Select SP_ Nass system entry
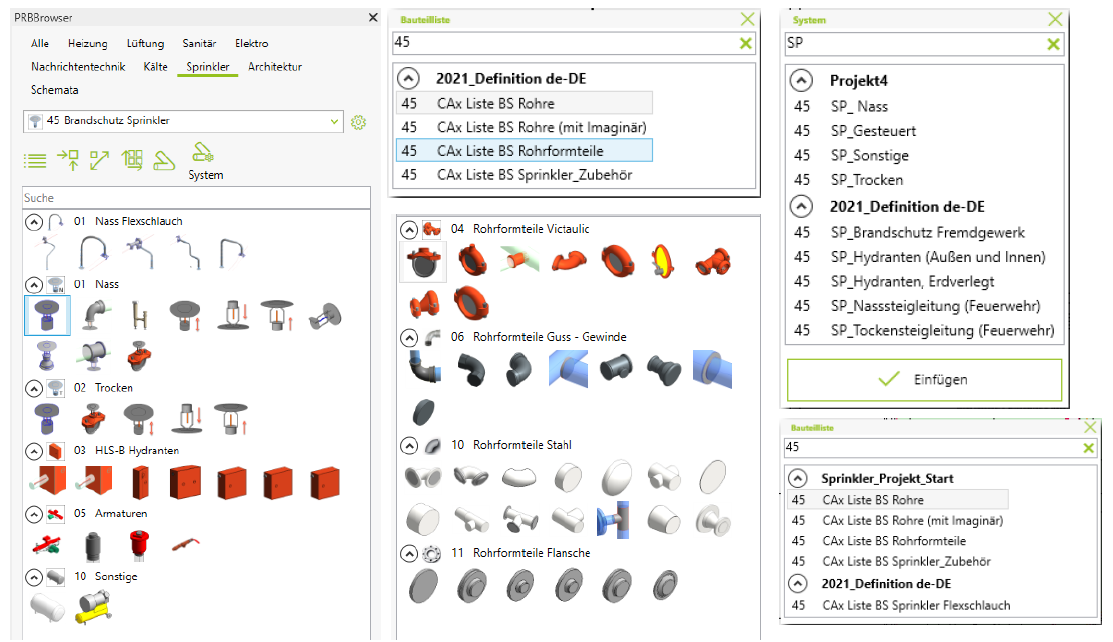The width and height of the screenshot is (1113, 642). coord(859,107)
